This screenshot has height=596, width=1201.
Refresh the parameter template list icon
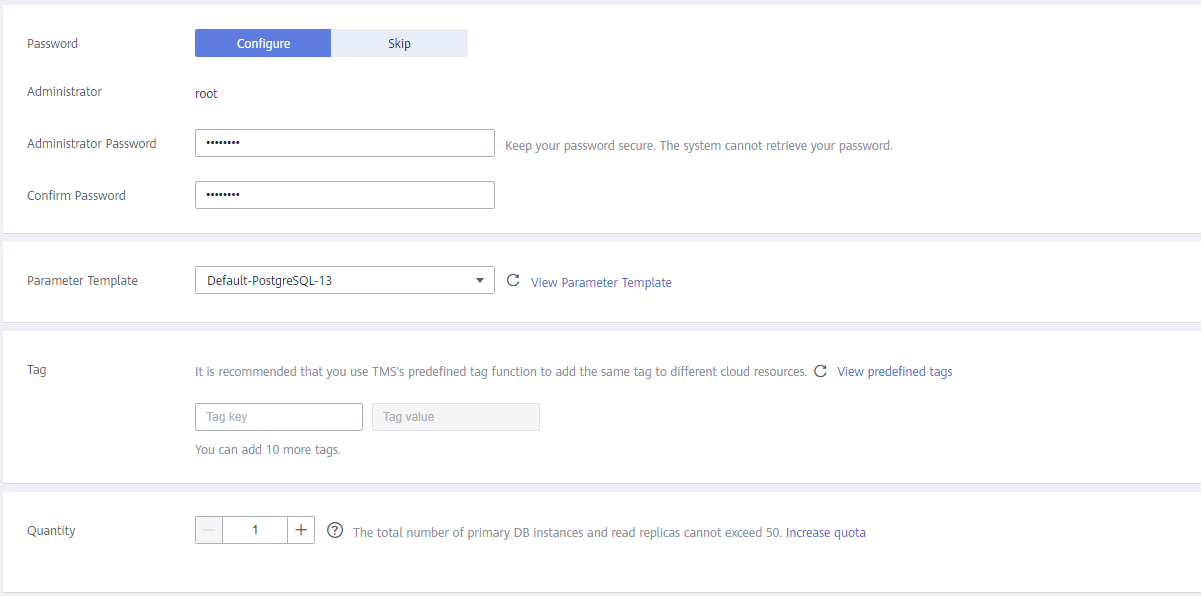(x=513, y=281)
